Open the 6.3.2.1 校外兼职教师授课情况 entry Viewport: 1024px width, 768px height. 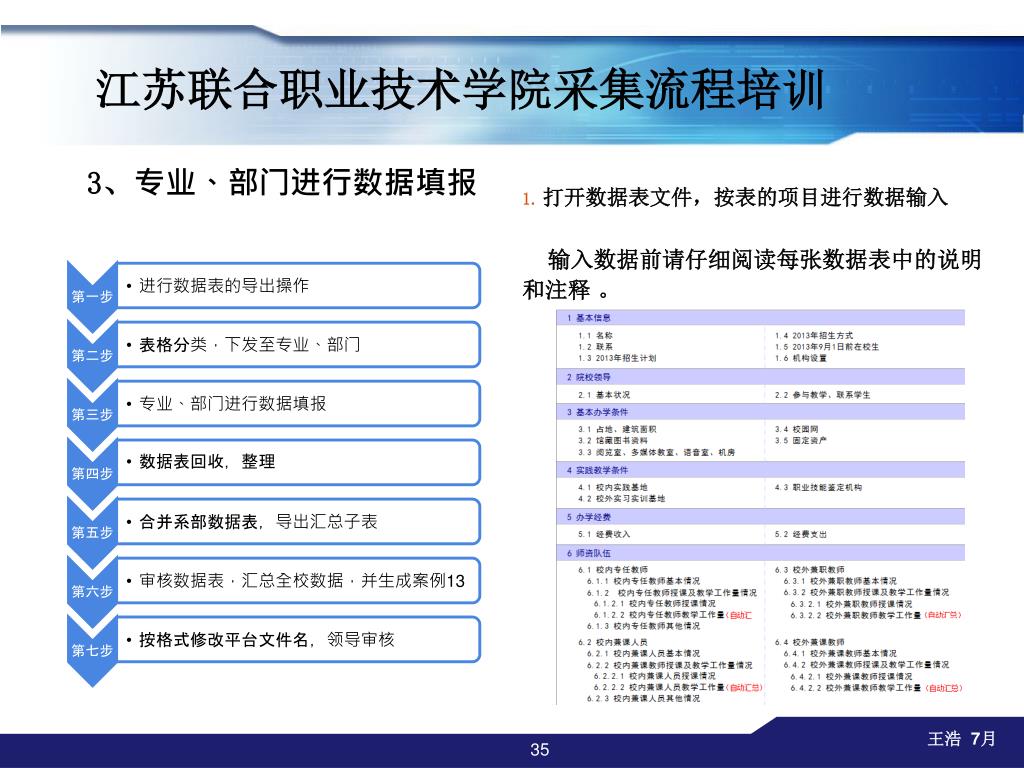coord(852,603)
